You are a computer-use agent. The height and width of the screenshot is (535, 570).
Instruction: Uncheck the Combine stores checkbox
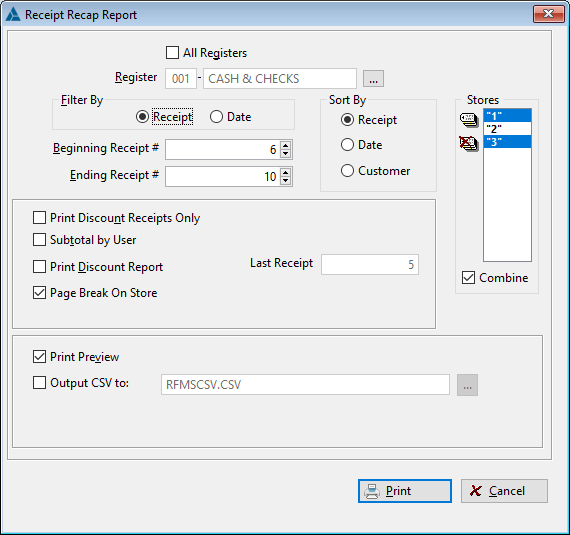coord(468,278)
